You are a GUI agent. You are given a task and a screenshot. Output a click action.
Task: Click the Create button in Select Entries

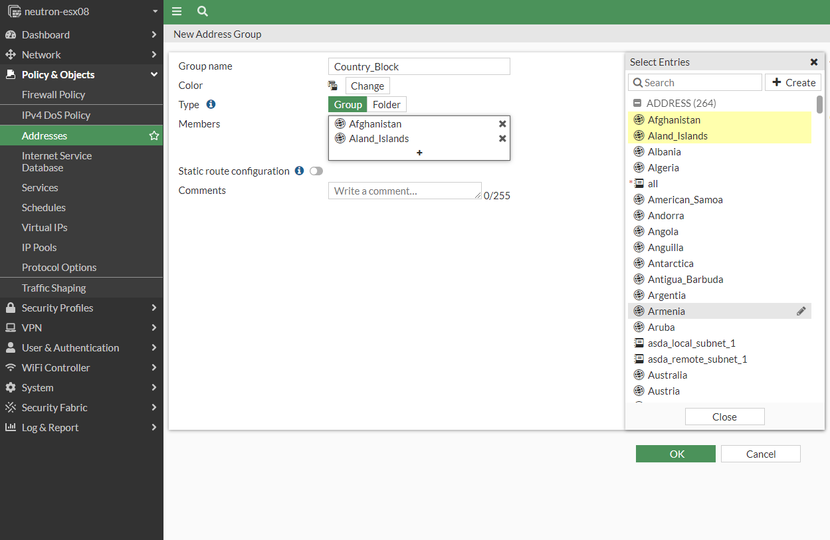[793, 83]
